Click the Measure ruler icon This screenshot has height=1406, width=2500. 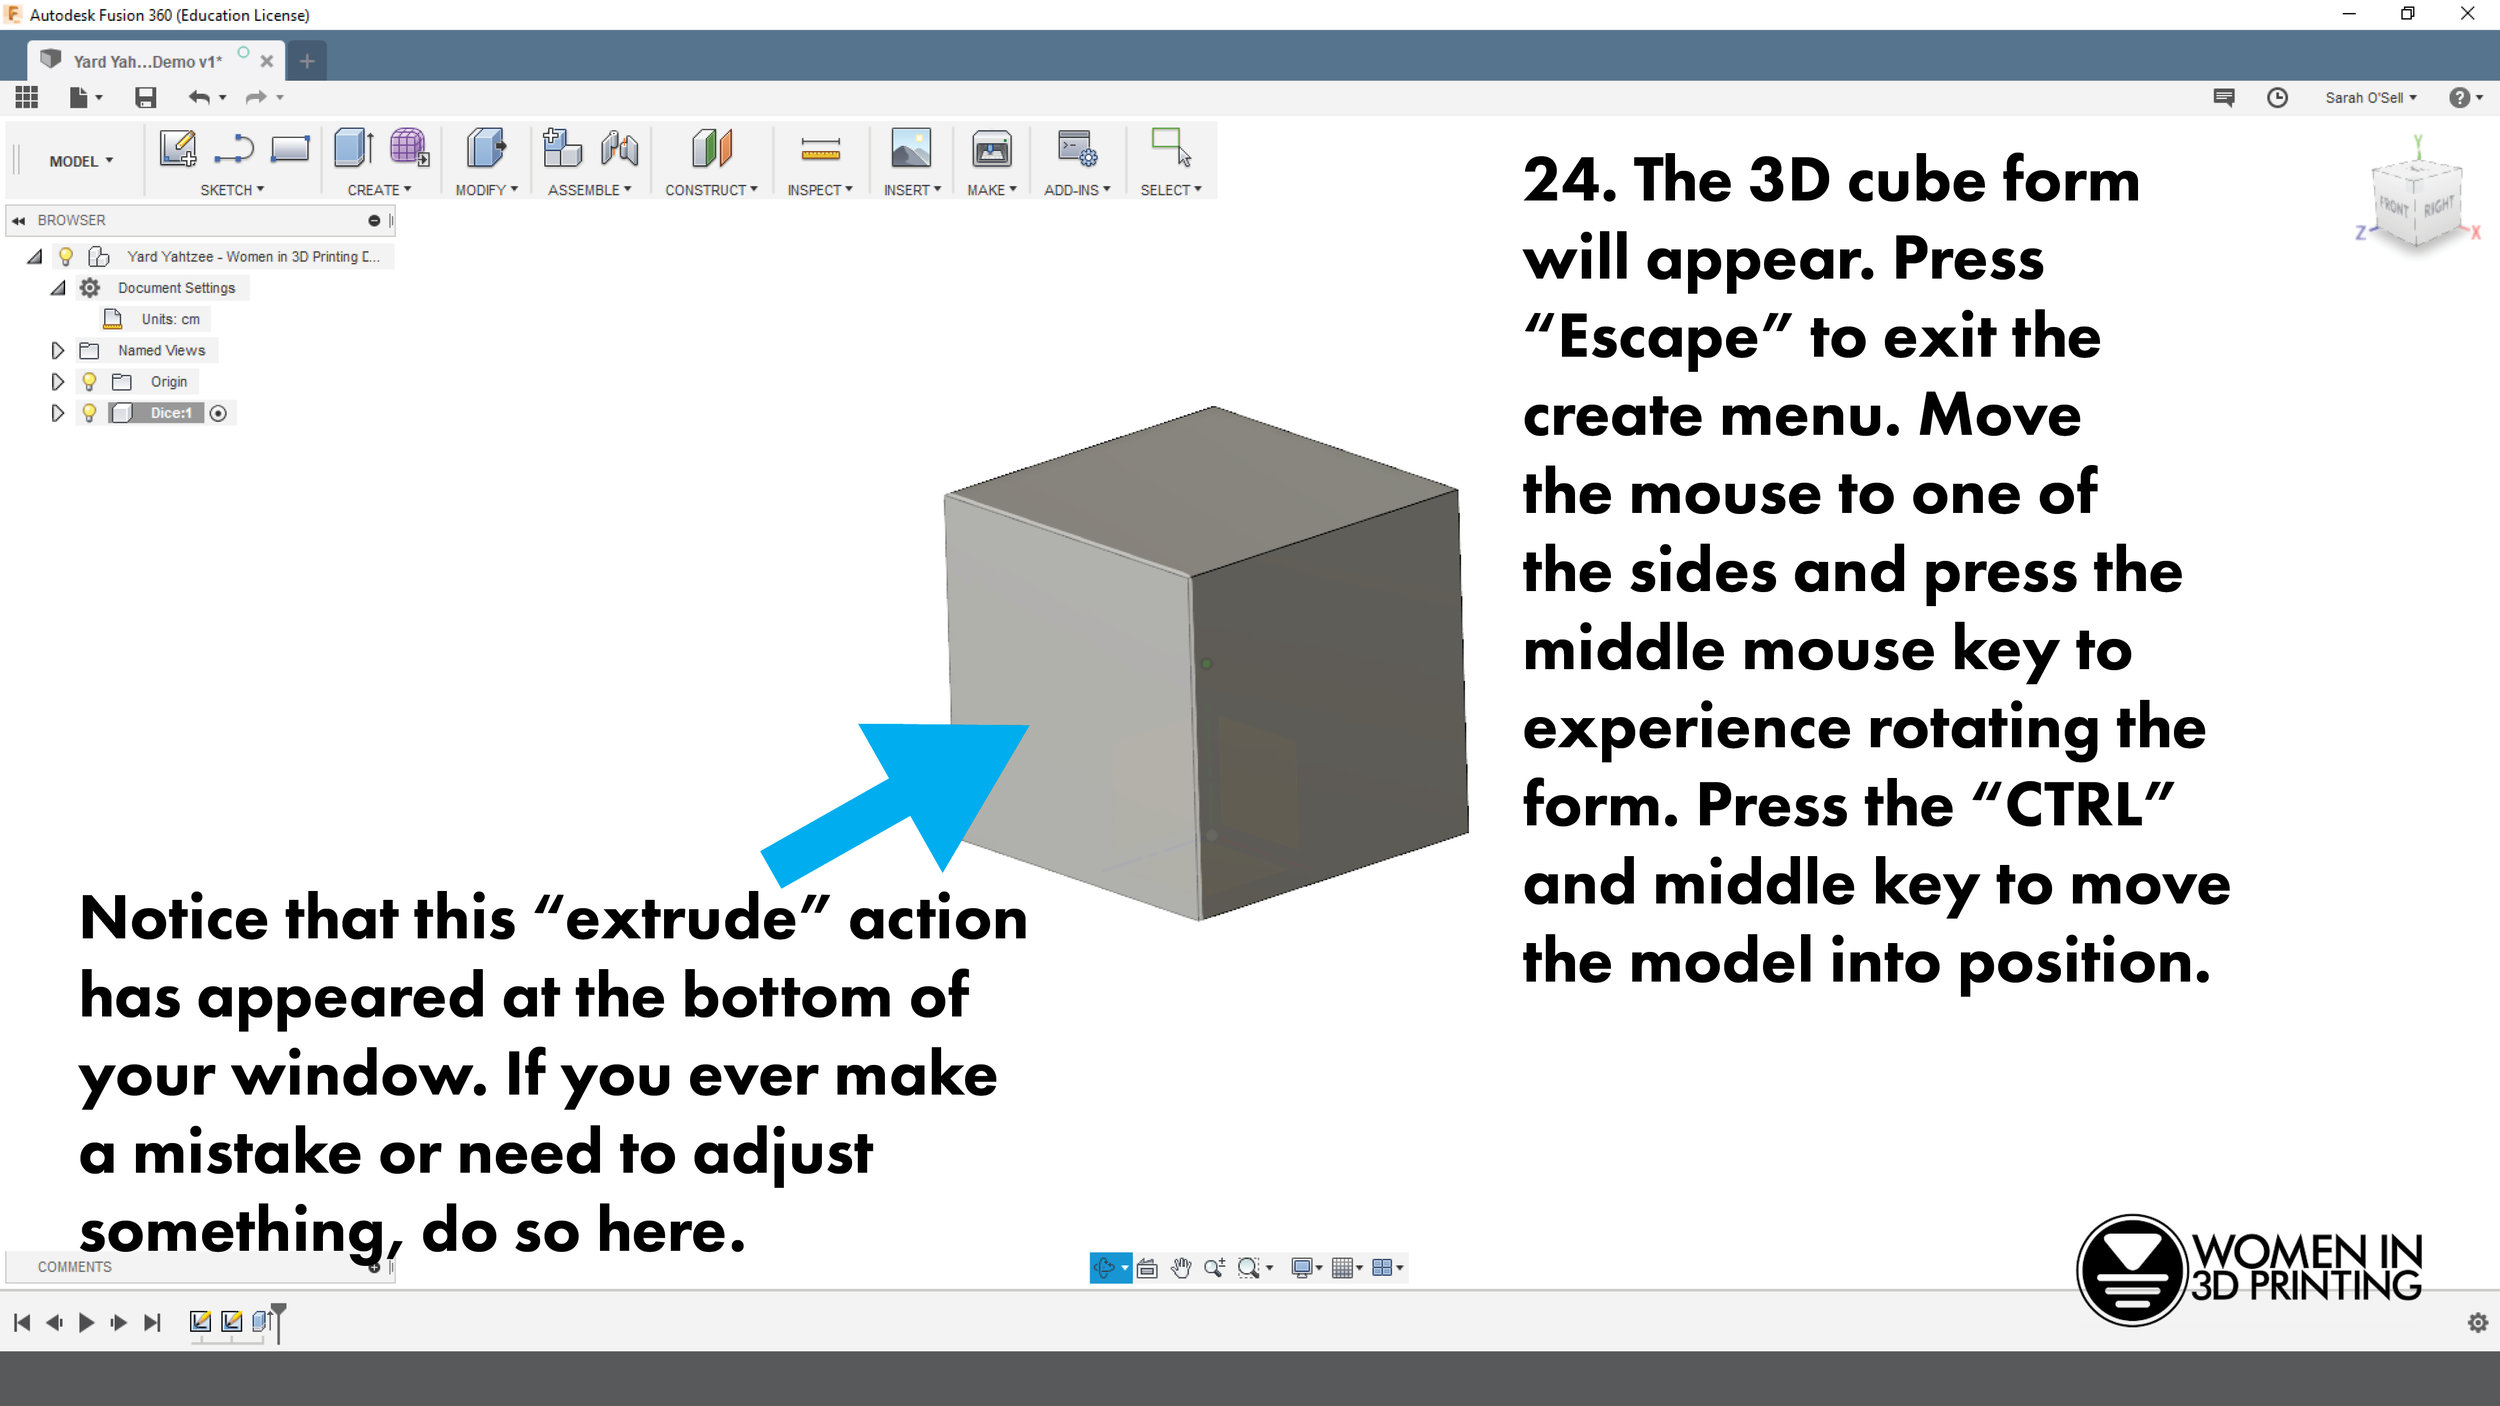(820, 150)
